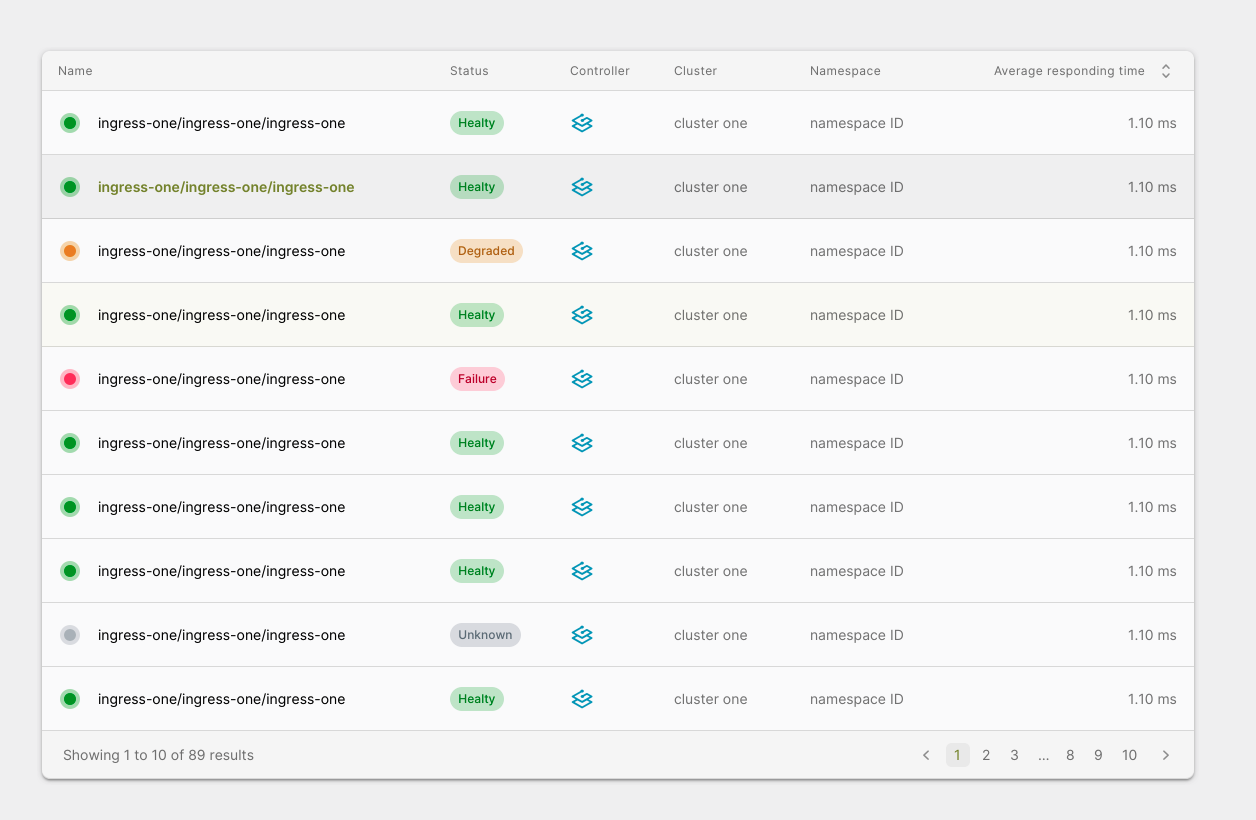1256x820 pixels.
Task: Click the orange status dot in Degraded row
Action: click(70, 251)
